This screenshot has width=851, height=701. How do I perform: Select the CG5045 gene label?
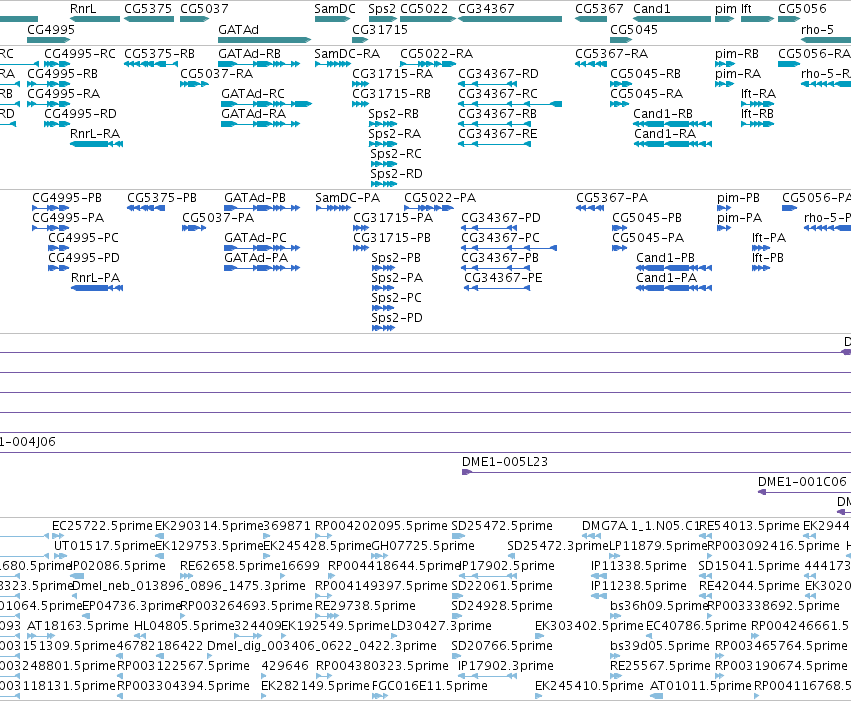(634, 30)
